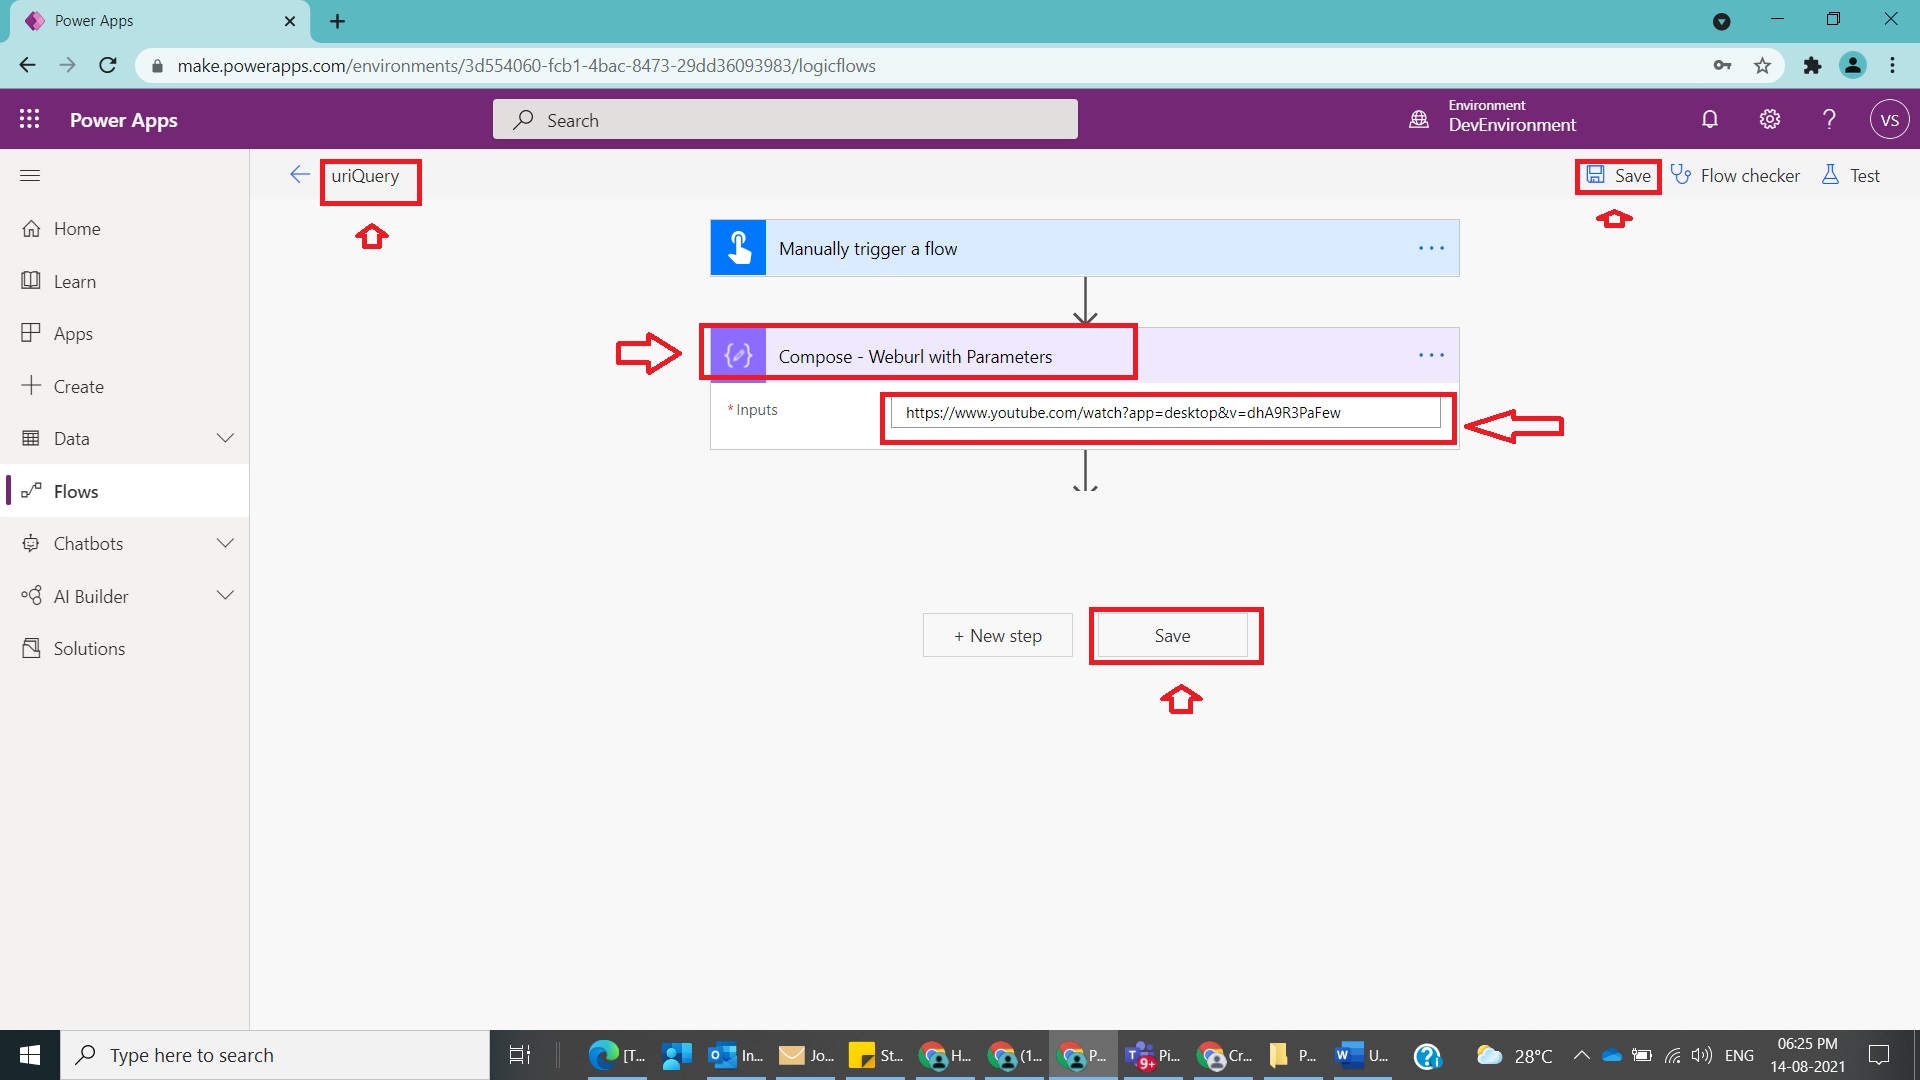The image size is (1920, 1080).
Task: Collapse the left navigation with hamburger menu
Action: tap(29, 175)
